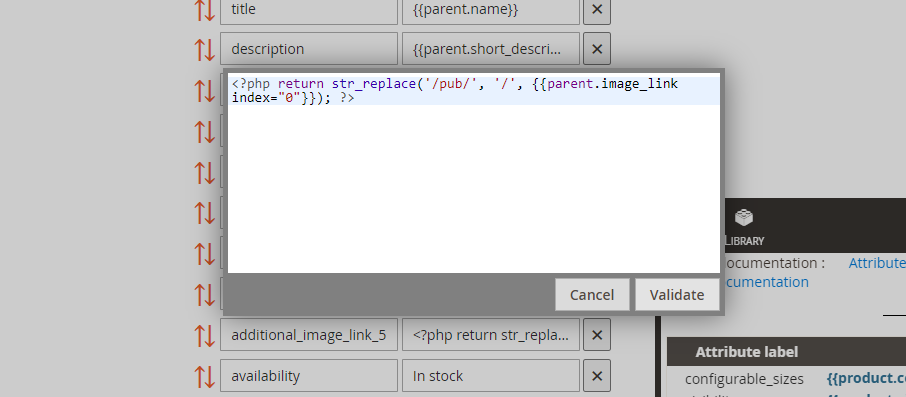Open the {{parent.short_descri... value field
This screenshot has width=906, height=397.
491,49
